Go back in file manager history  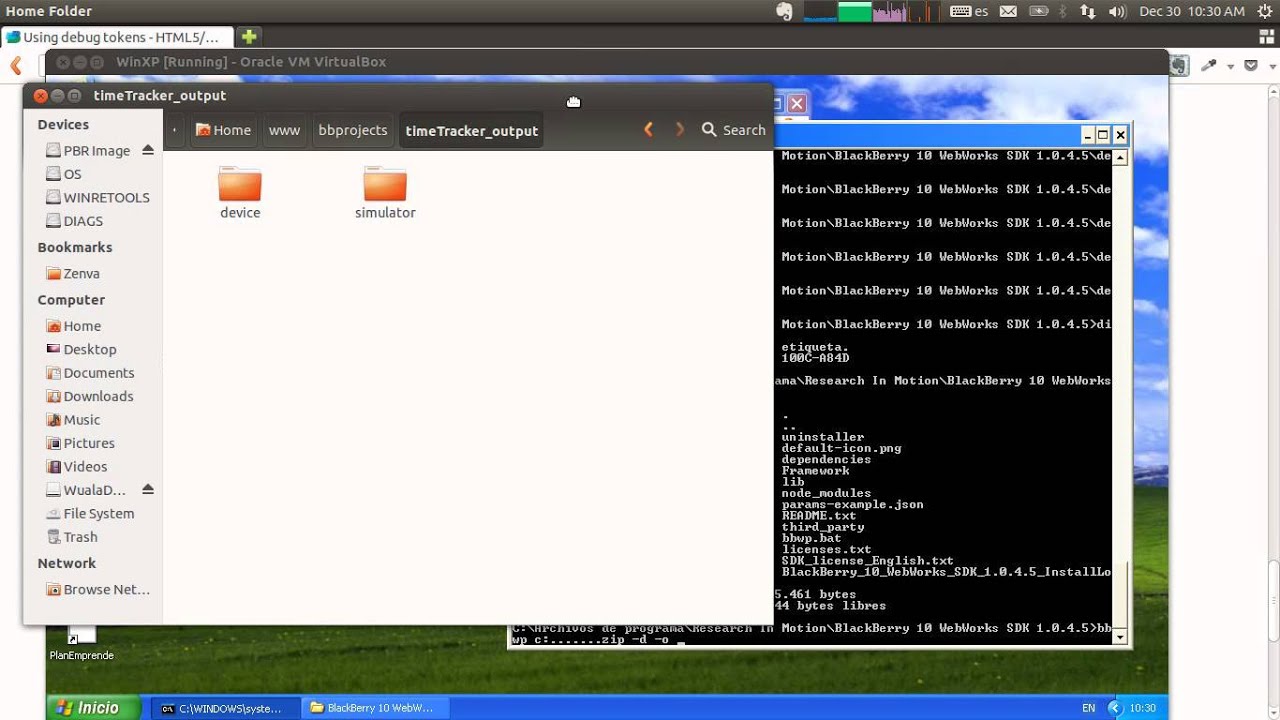click(648, 130)
